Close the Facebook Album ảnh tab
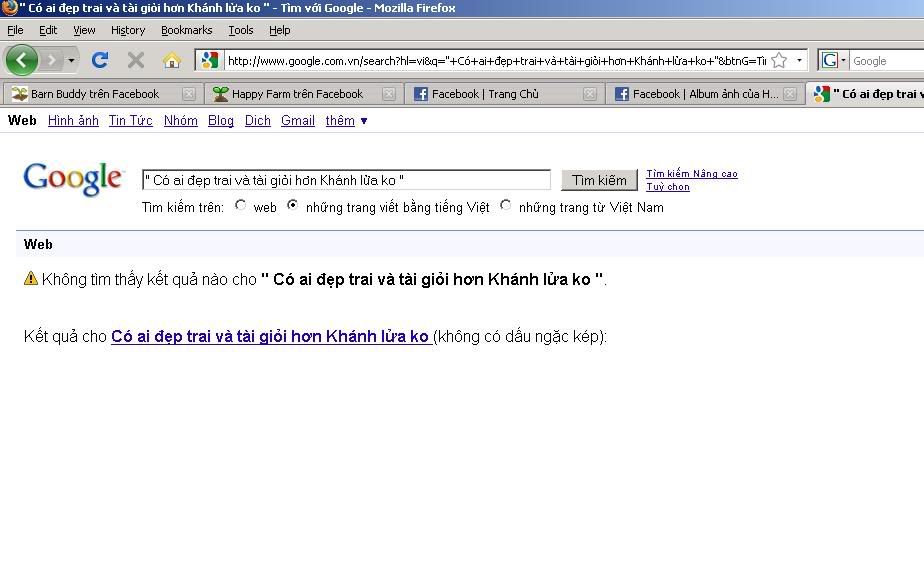The width and height of the screenshot is (924, 579). 790,94
